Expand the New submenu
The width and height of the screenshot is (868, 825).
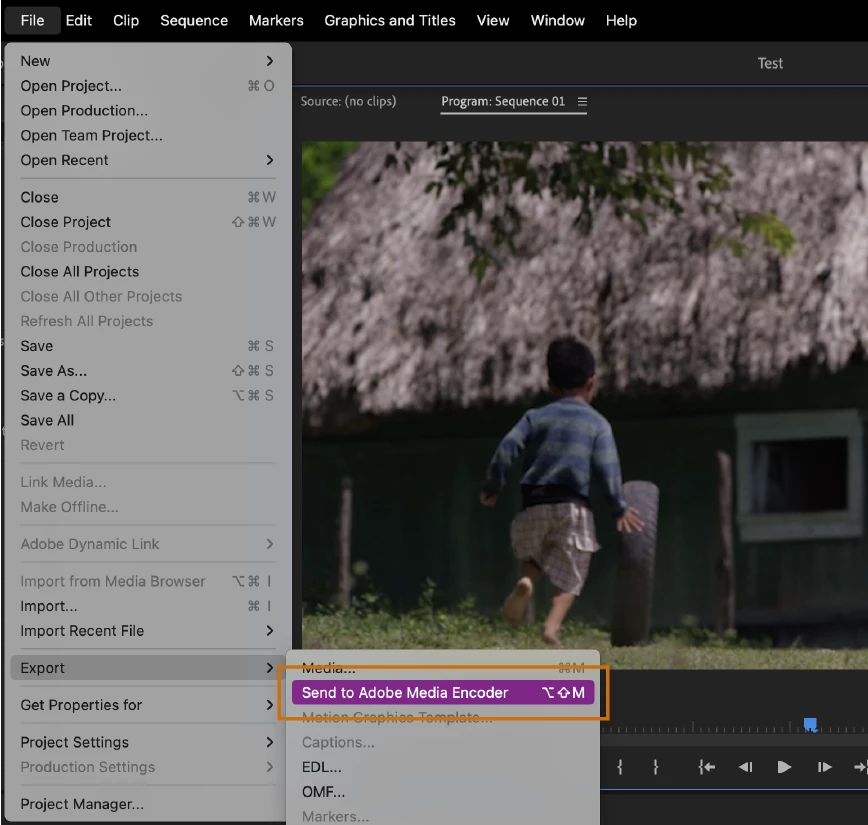coord(148,61)
